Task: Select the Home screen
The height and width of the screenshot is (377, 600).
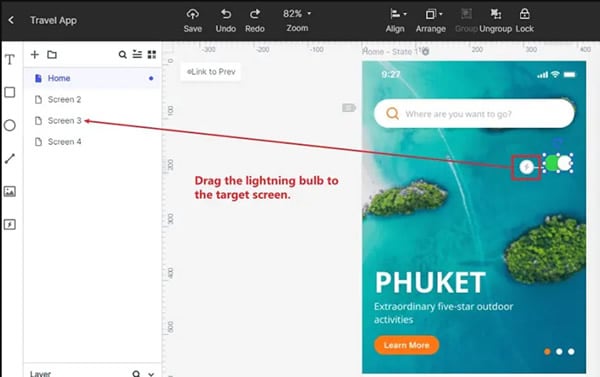Action: (92, 78)
